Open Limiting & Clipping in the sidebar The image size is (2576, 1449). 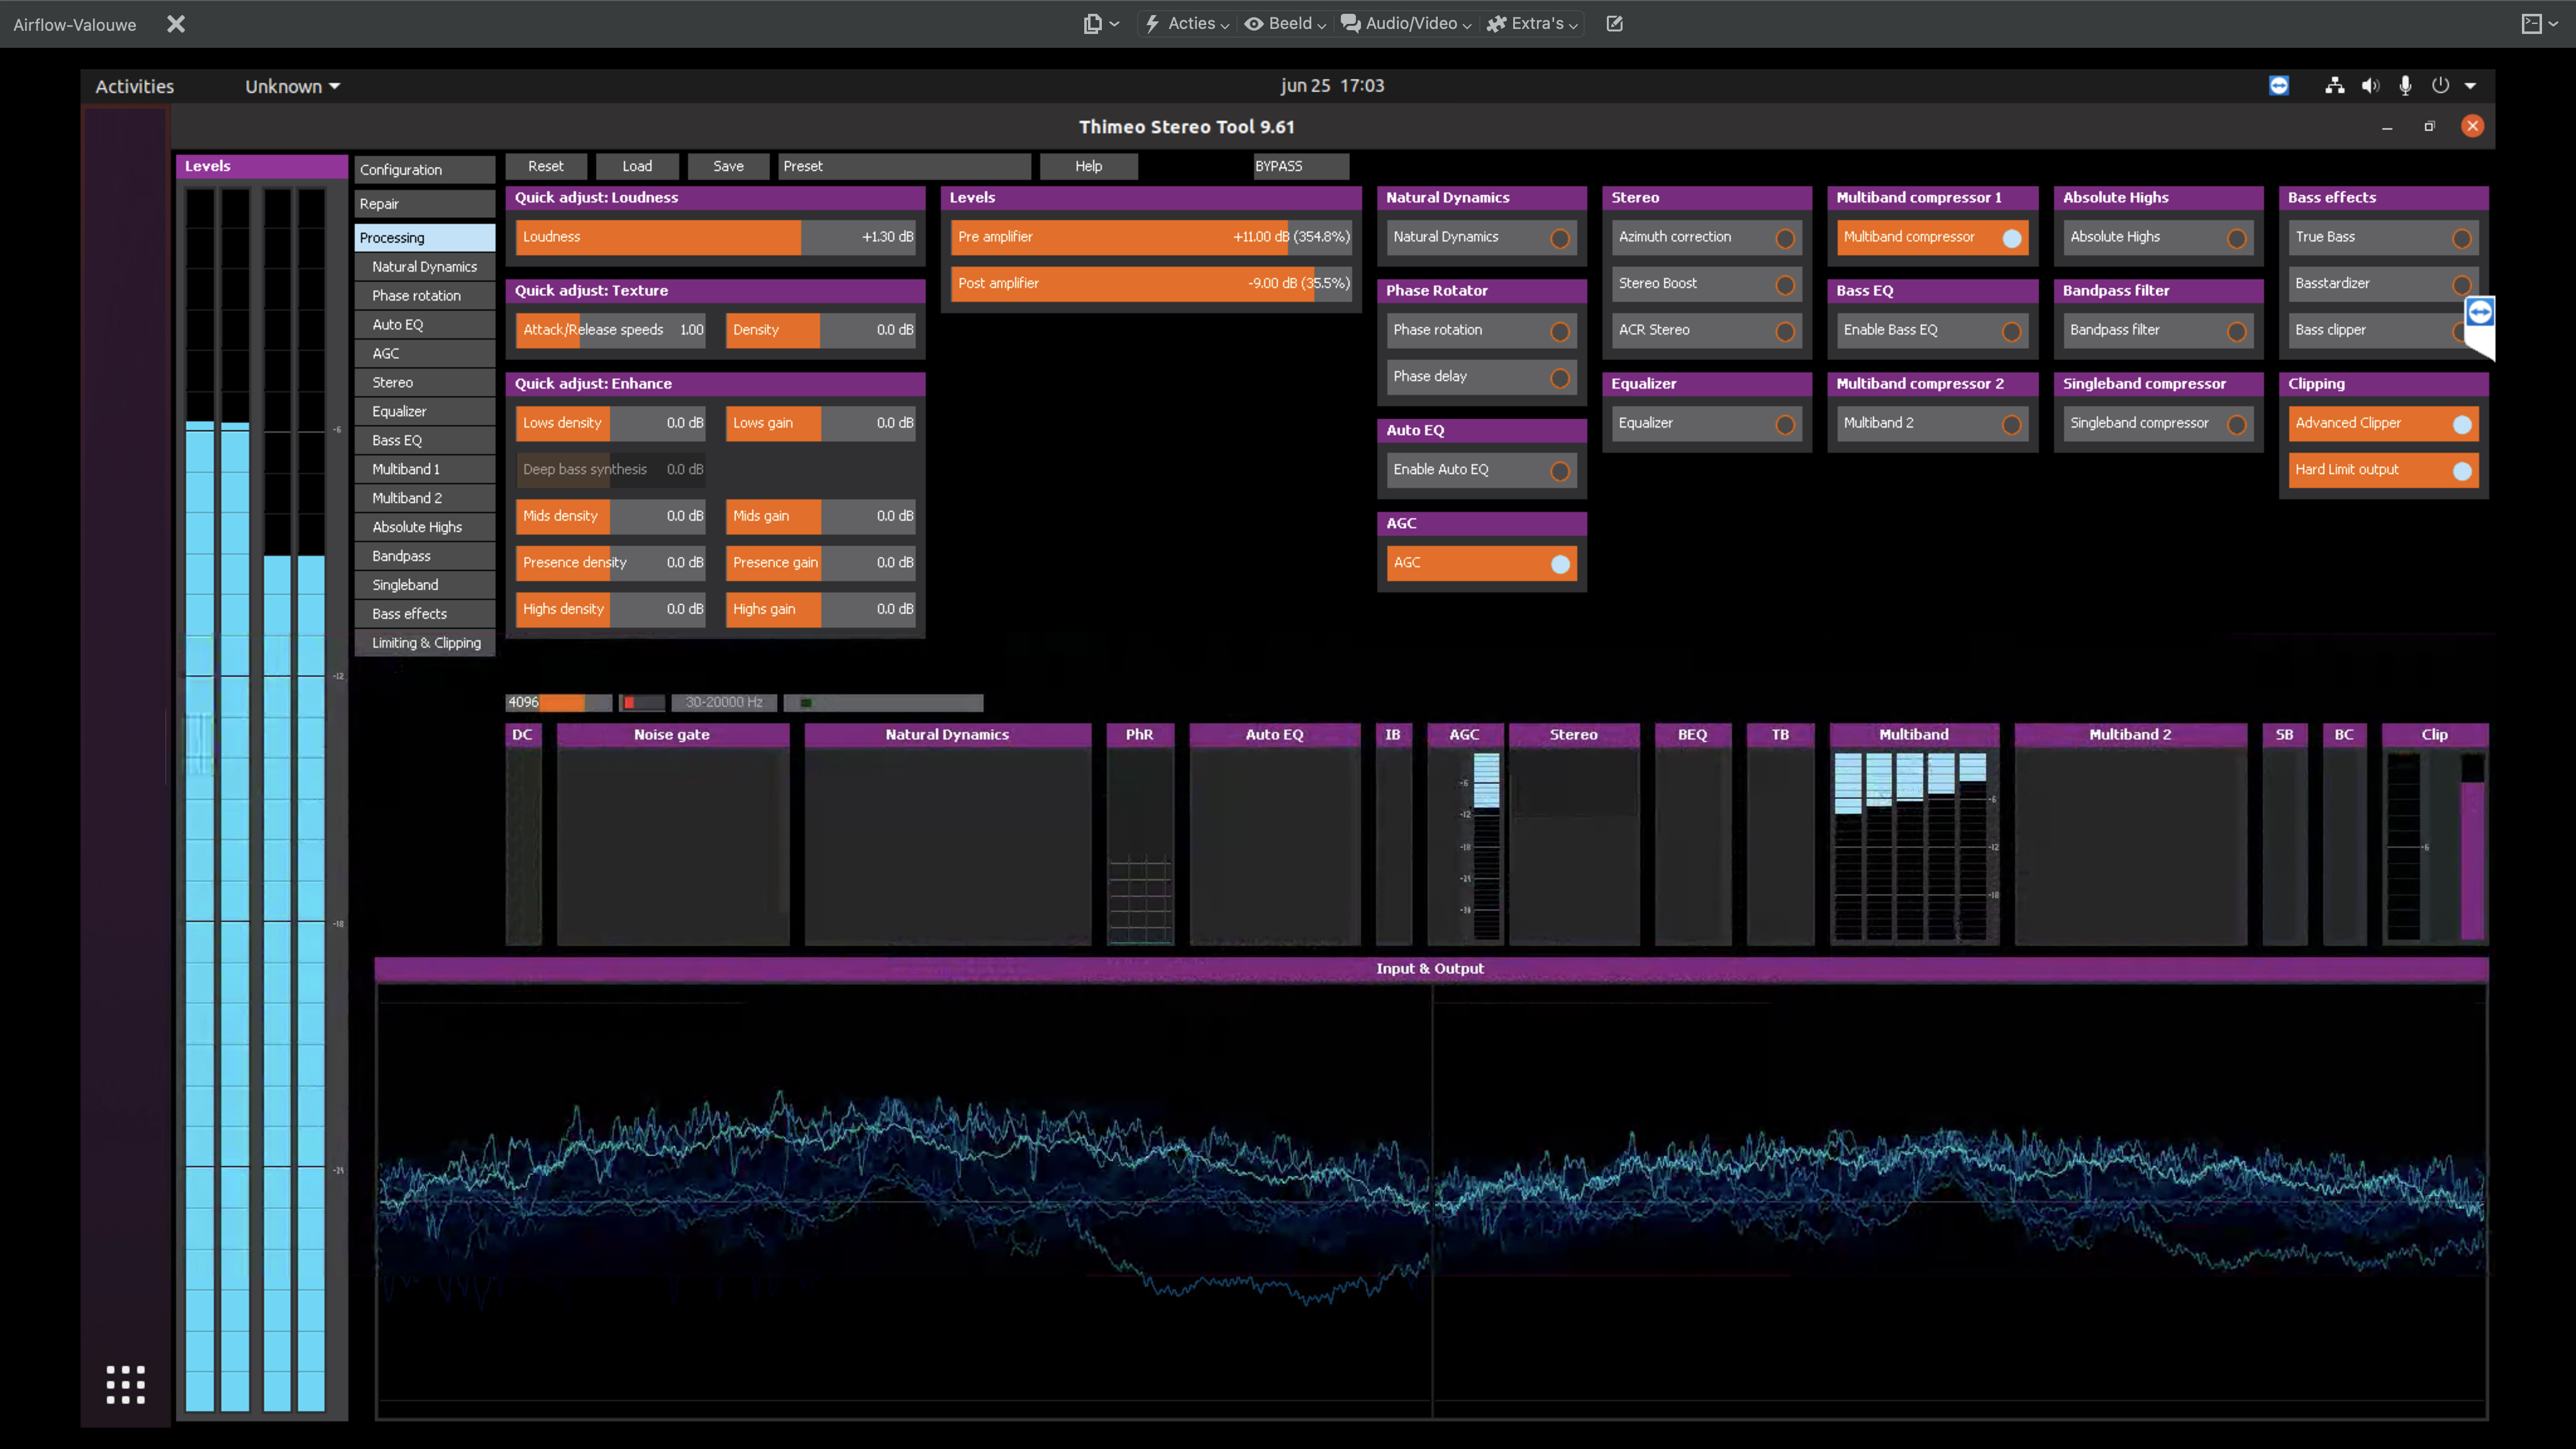tap(425, 643)
